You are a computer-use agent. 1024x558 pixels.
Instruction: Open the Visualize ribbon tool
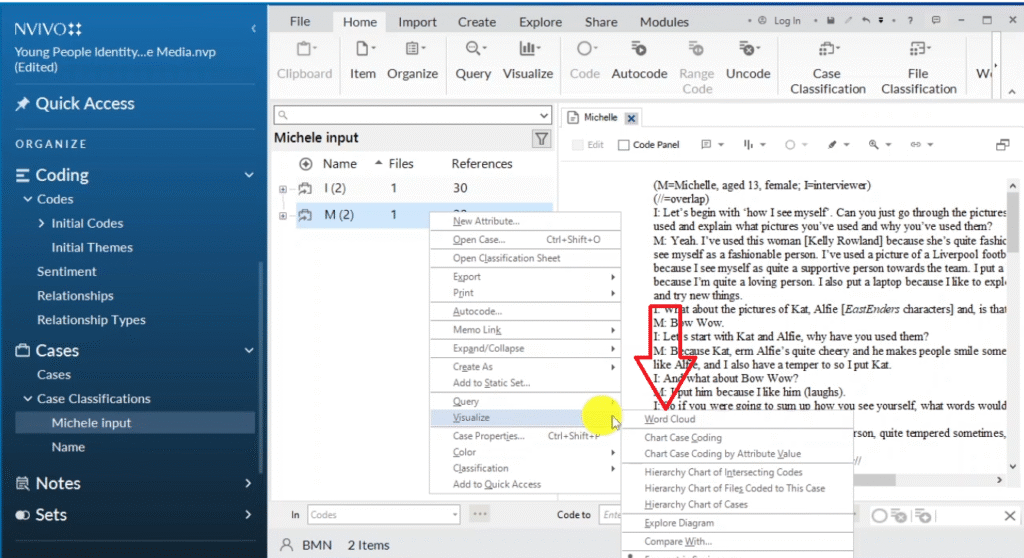[528, 60]
